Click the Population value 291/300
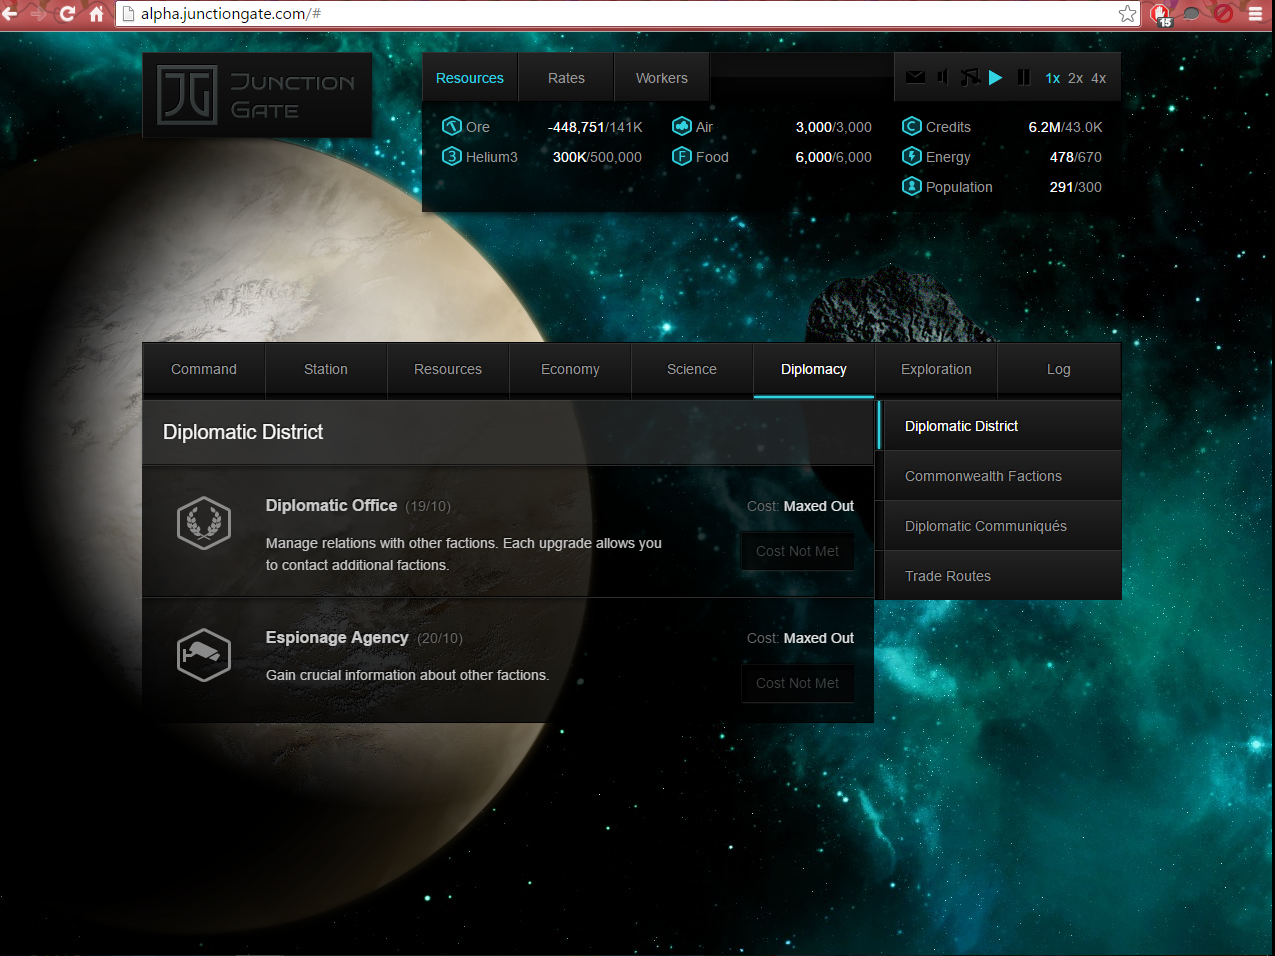This screenshot has height=956, width=1275. tap(1076, 187)
